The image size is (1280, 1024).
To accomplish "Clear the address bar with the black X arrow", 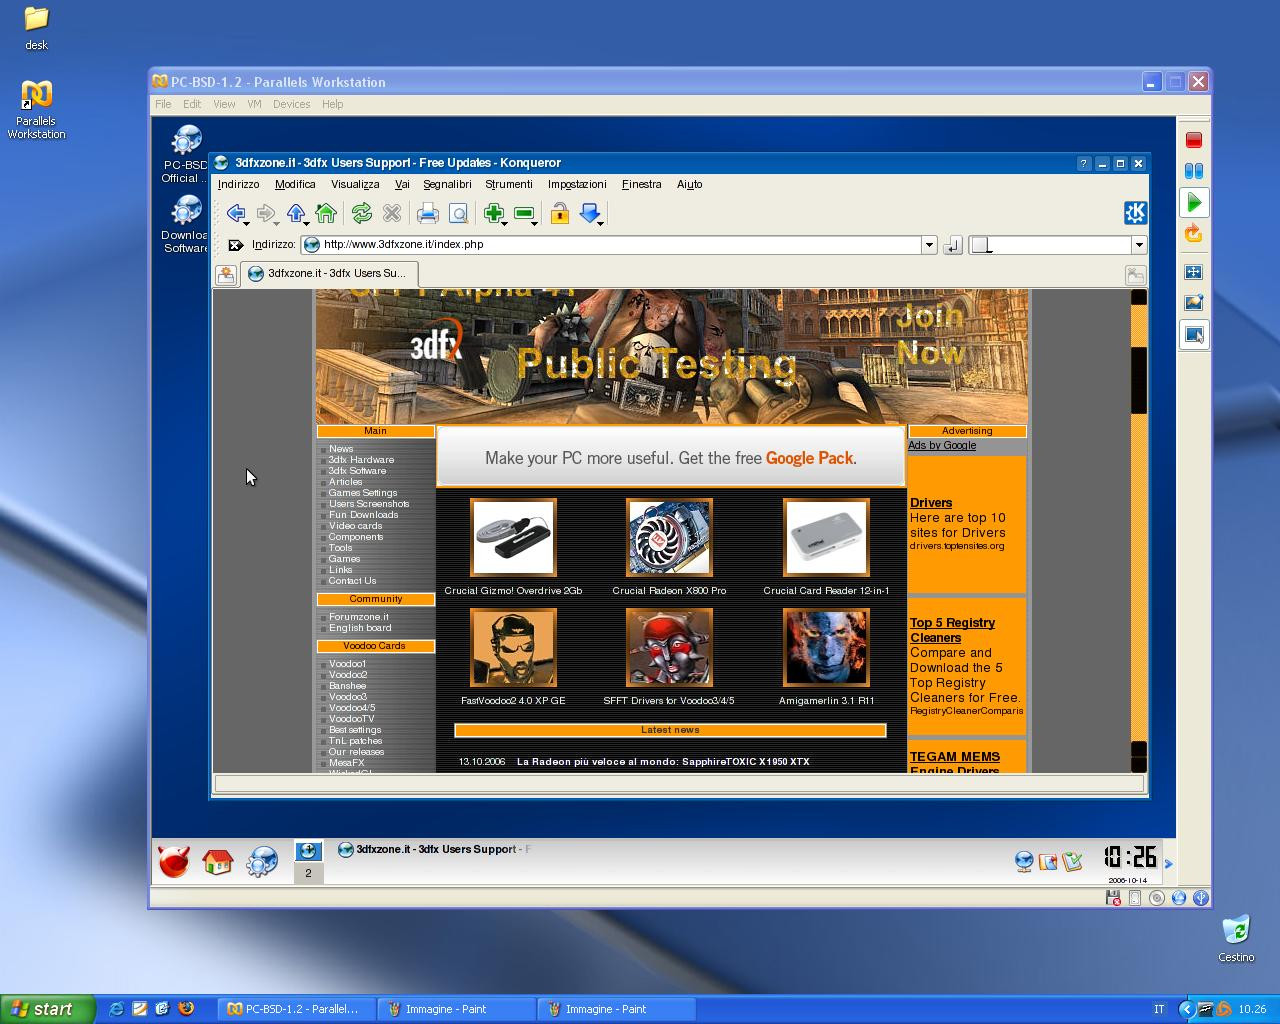I will click(x=235, y=245).
